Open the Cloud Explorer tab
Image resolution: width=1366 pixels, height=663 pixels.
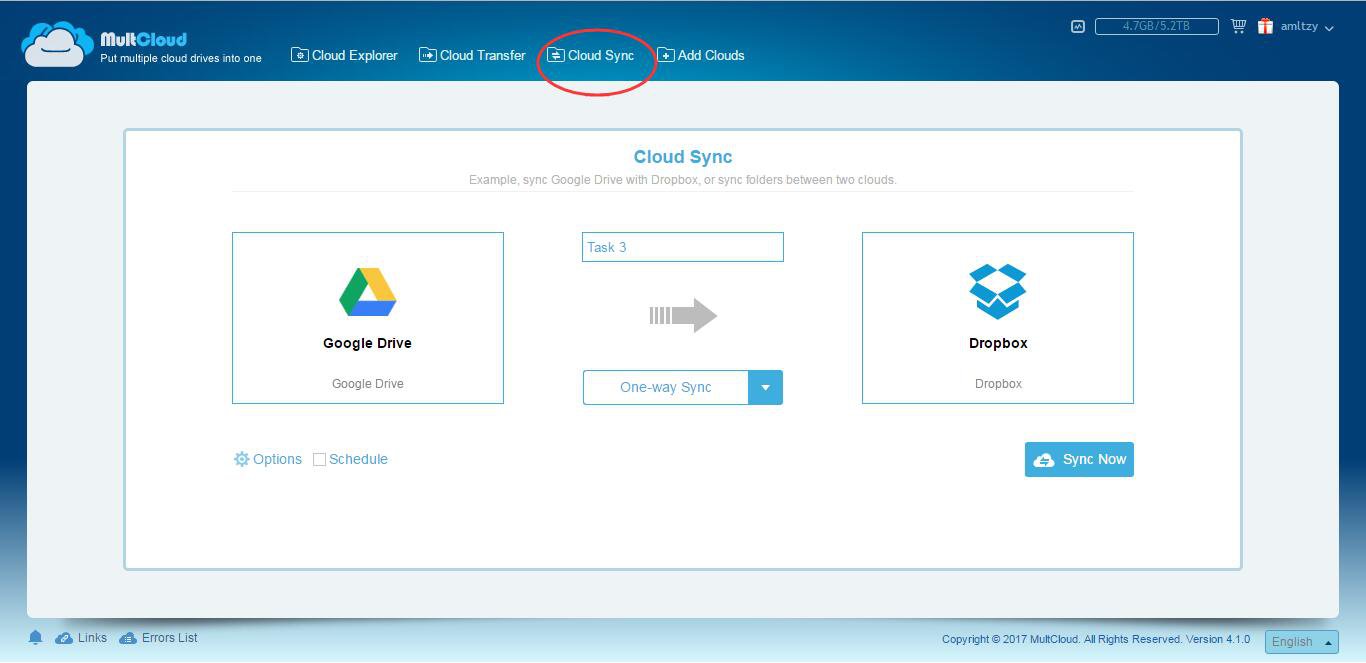(344, 55)
